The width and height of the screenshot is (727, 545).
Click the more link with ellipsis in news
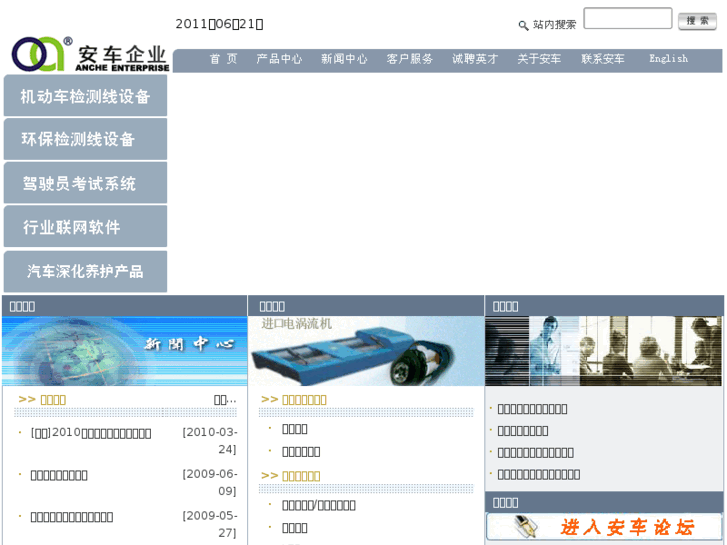(x=225, y=399)
